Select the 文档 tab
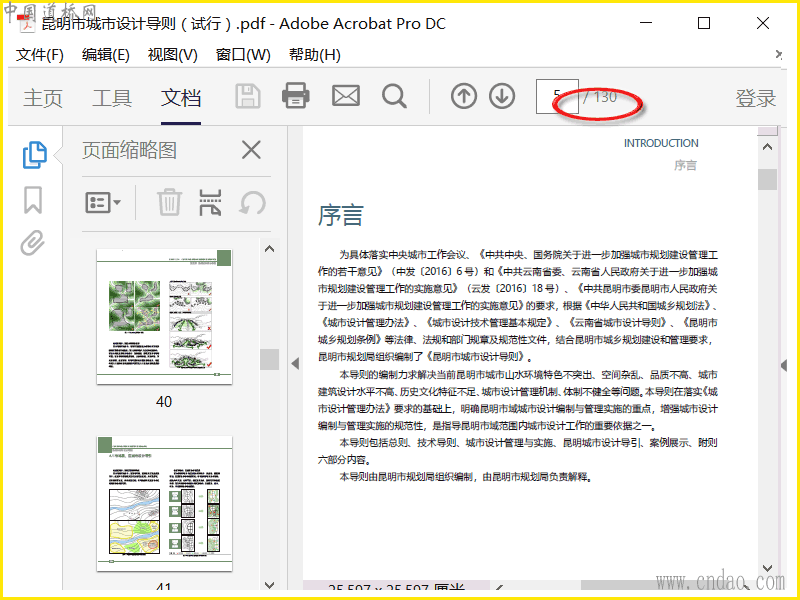 click(x=181, y=98)
